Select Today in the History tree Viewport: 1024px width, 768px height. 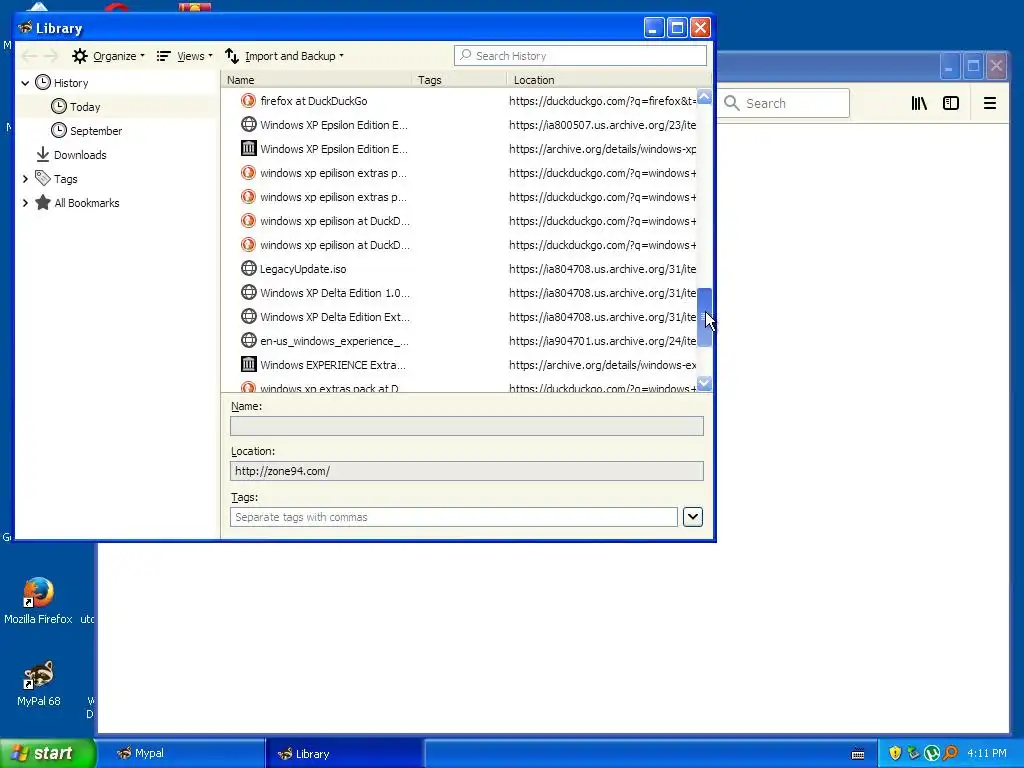[85, 107]
